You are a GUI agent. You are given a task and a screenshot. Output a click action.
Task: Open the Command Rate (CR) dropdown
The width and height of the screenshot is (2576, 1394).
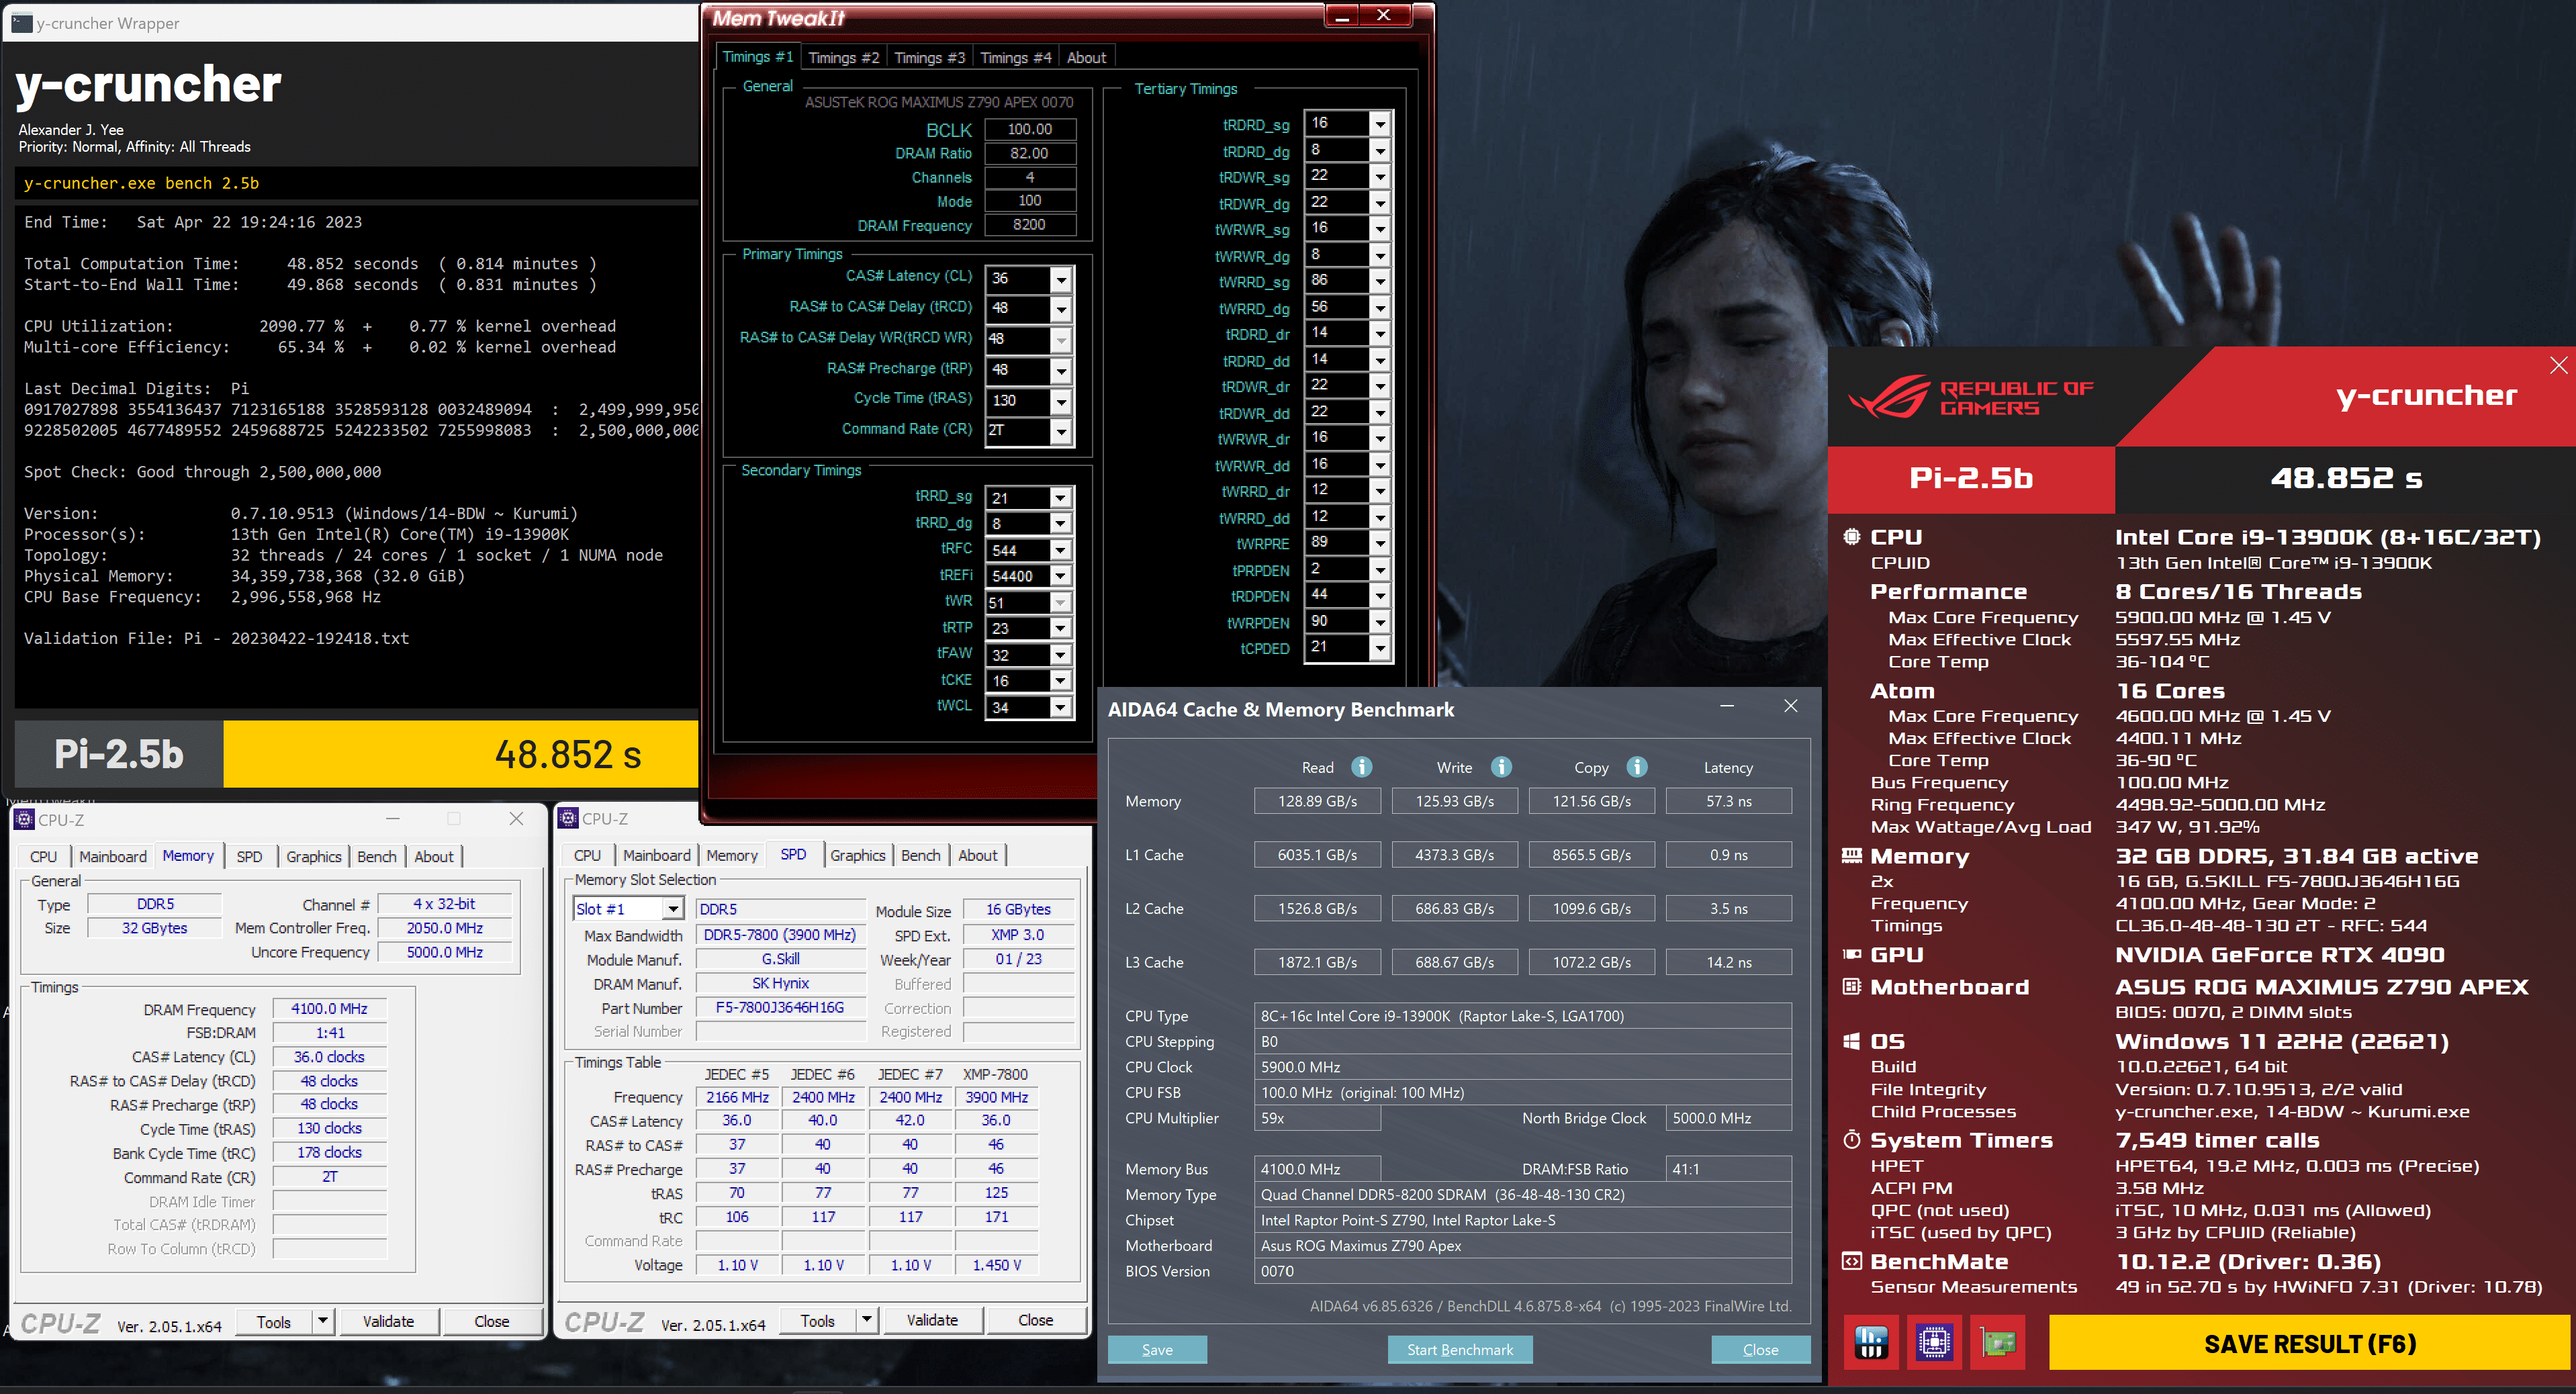pyautogui.click(x=1061, y=431)
